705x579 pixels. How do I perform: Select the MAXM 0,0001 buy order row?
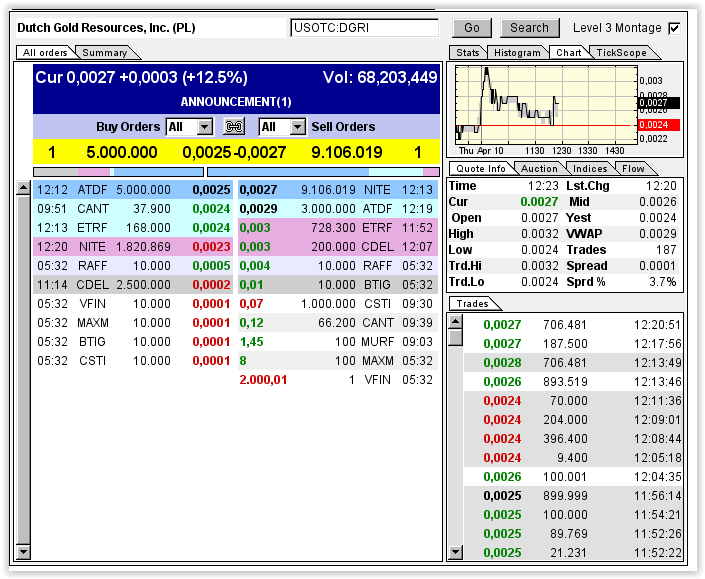tap(133, 323)
